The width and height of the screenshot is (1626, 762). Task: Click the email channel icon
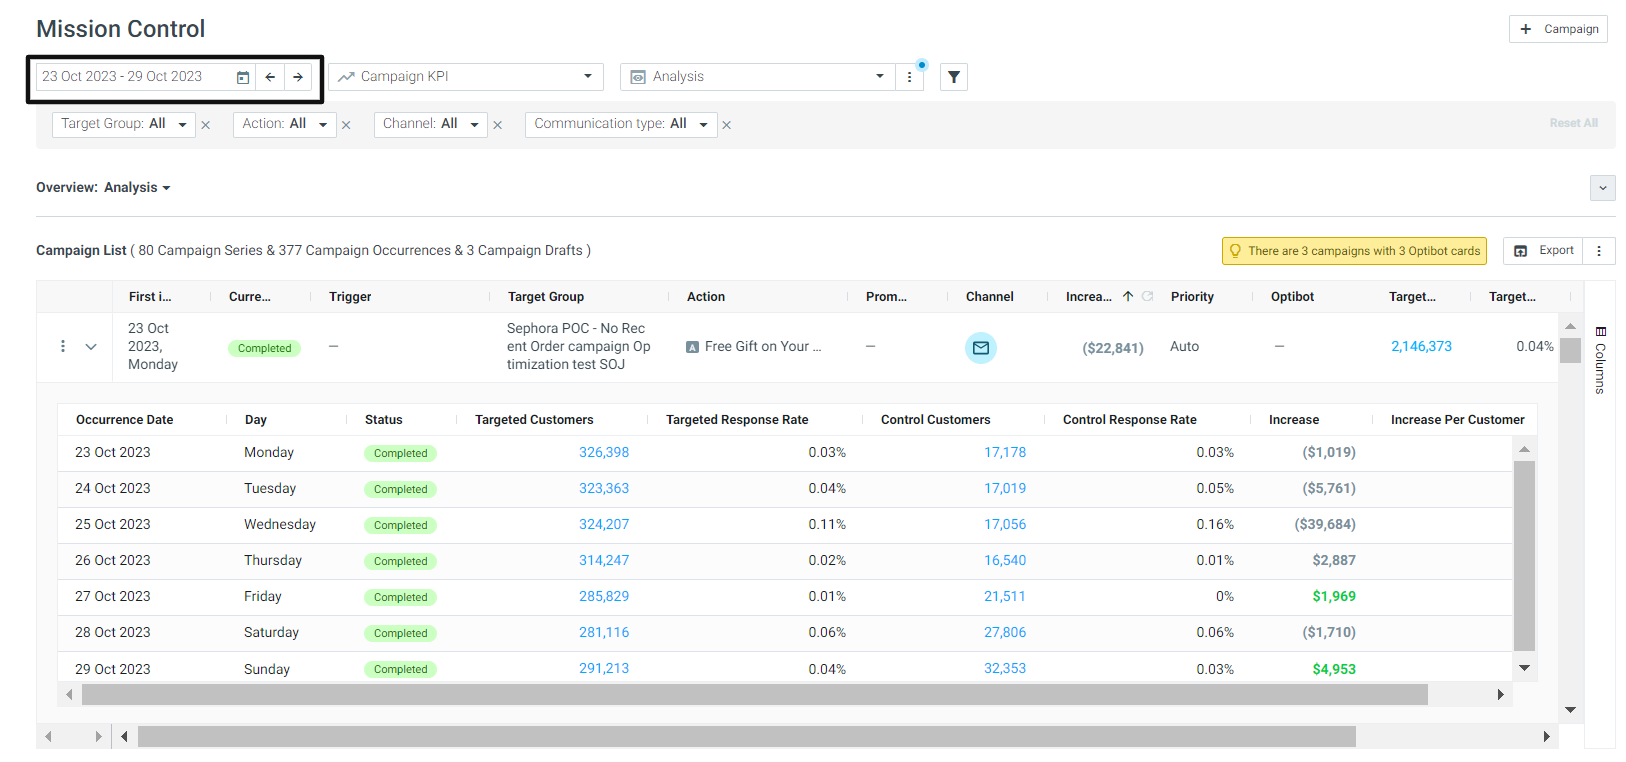click(x=981, y=348)
